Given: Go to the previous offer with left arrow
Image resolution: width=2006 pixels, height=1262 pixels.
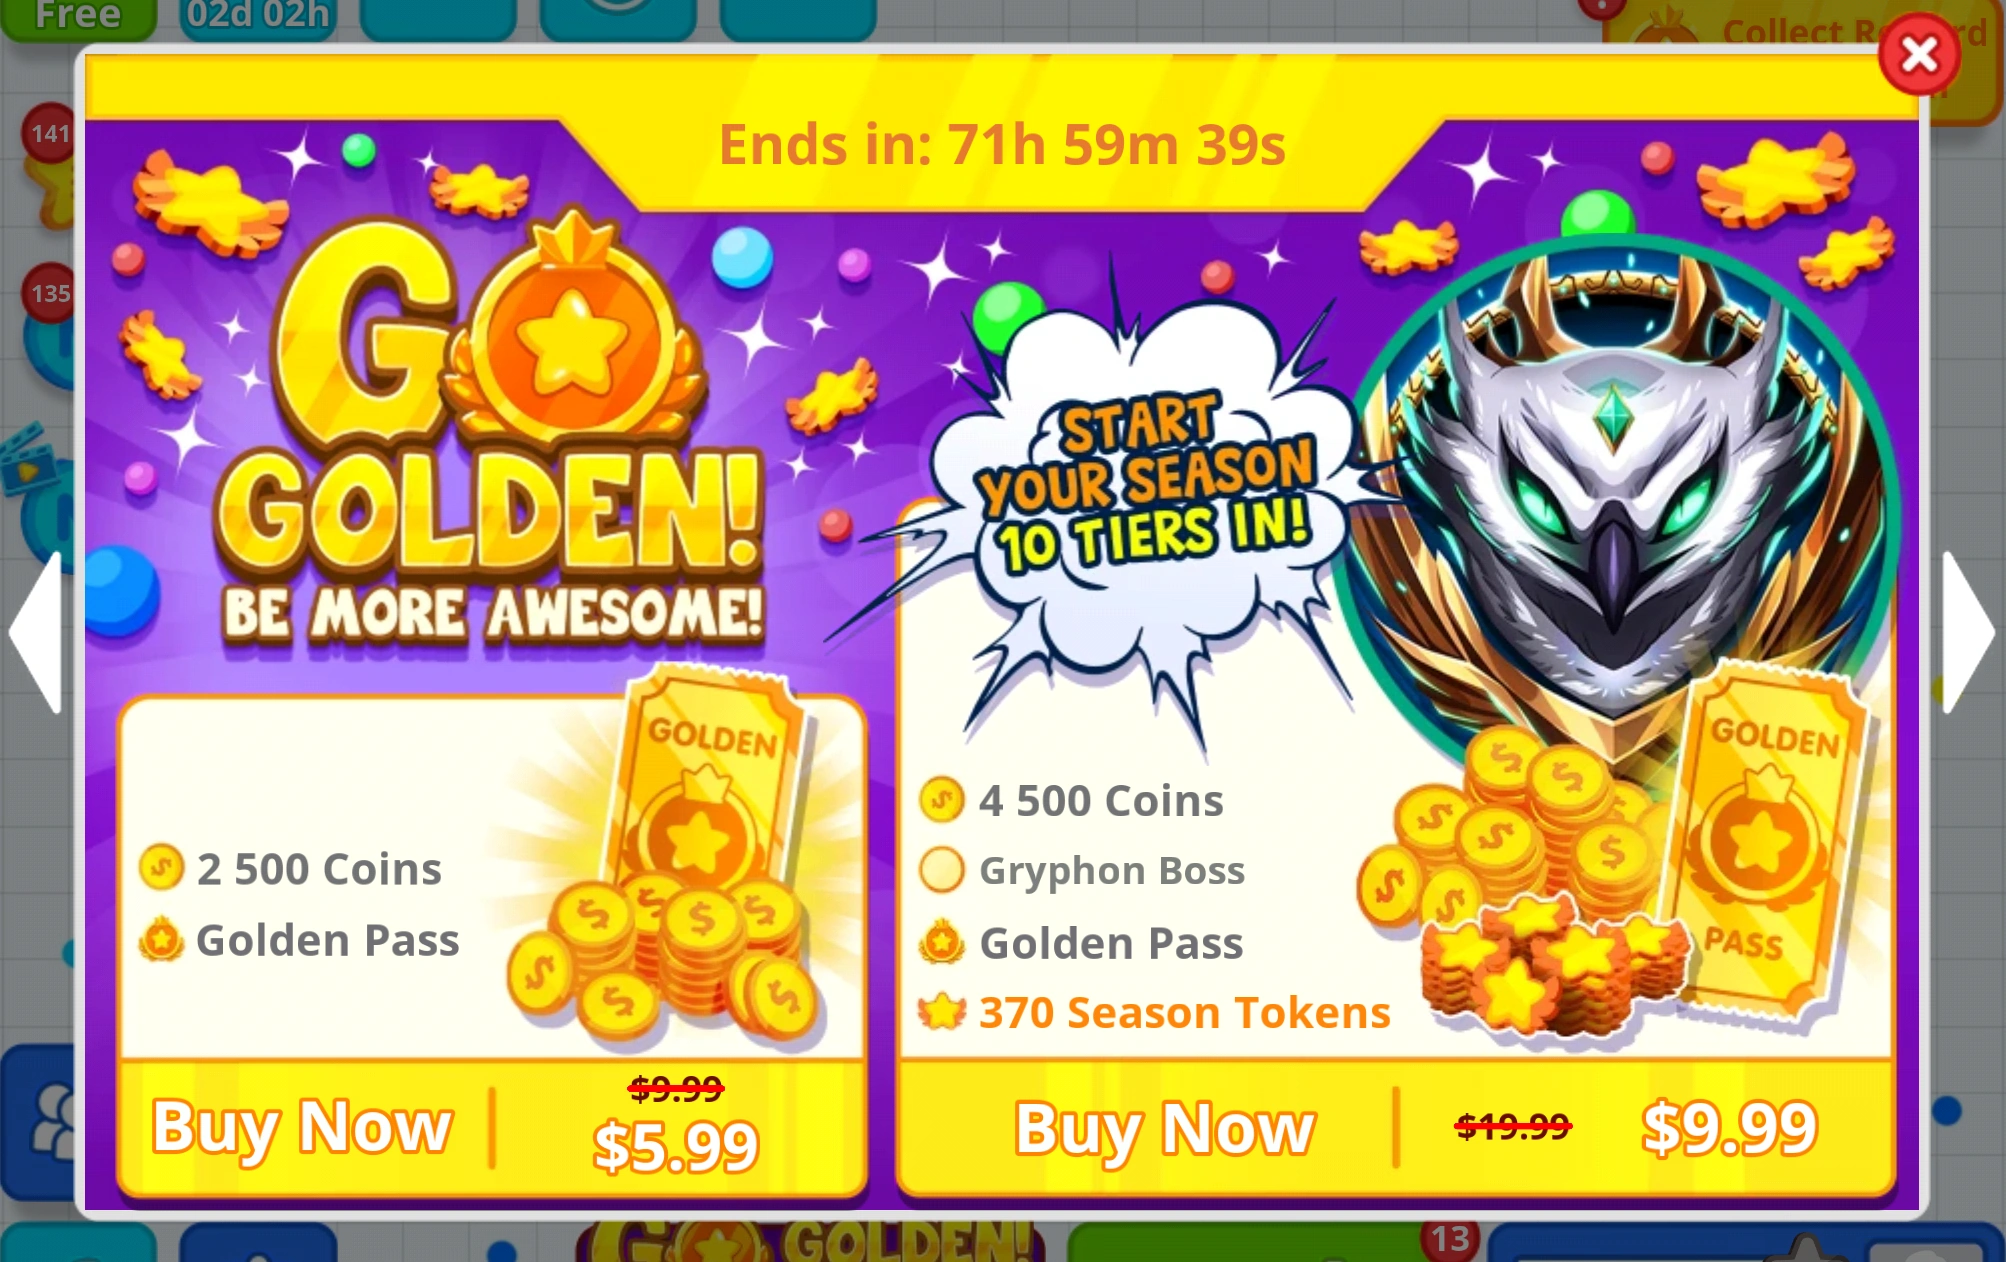Looking at the screenshot, I should [x=36, y=632].
